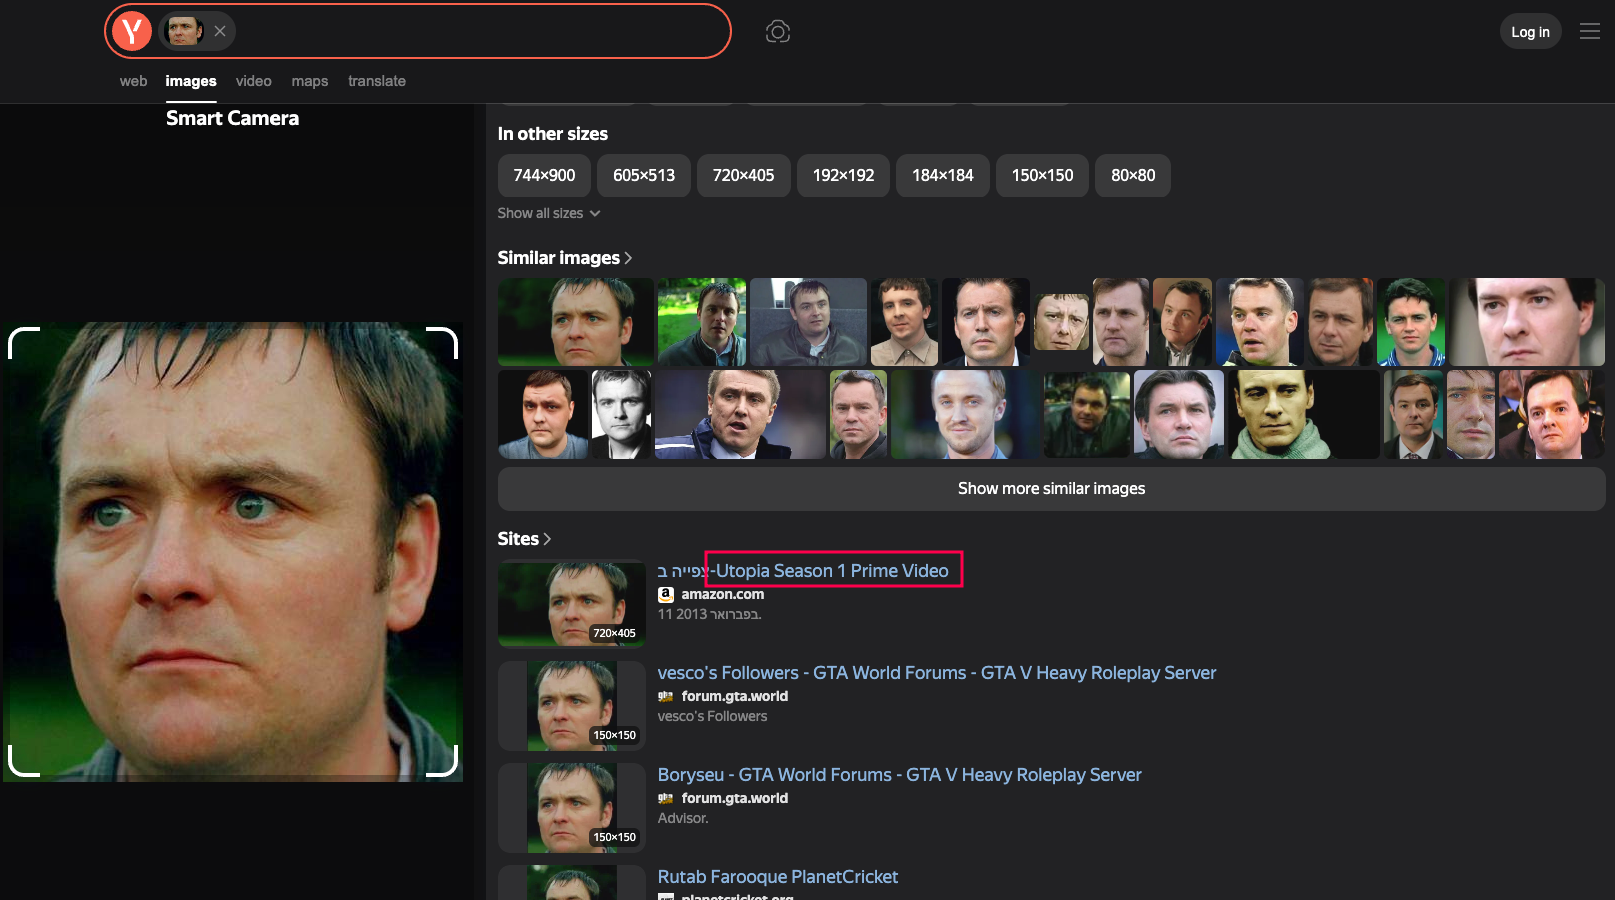This screenshot has height=900, width=1615.
Task: Expand the Sites section
Action: 524,539
